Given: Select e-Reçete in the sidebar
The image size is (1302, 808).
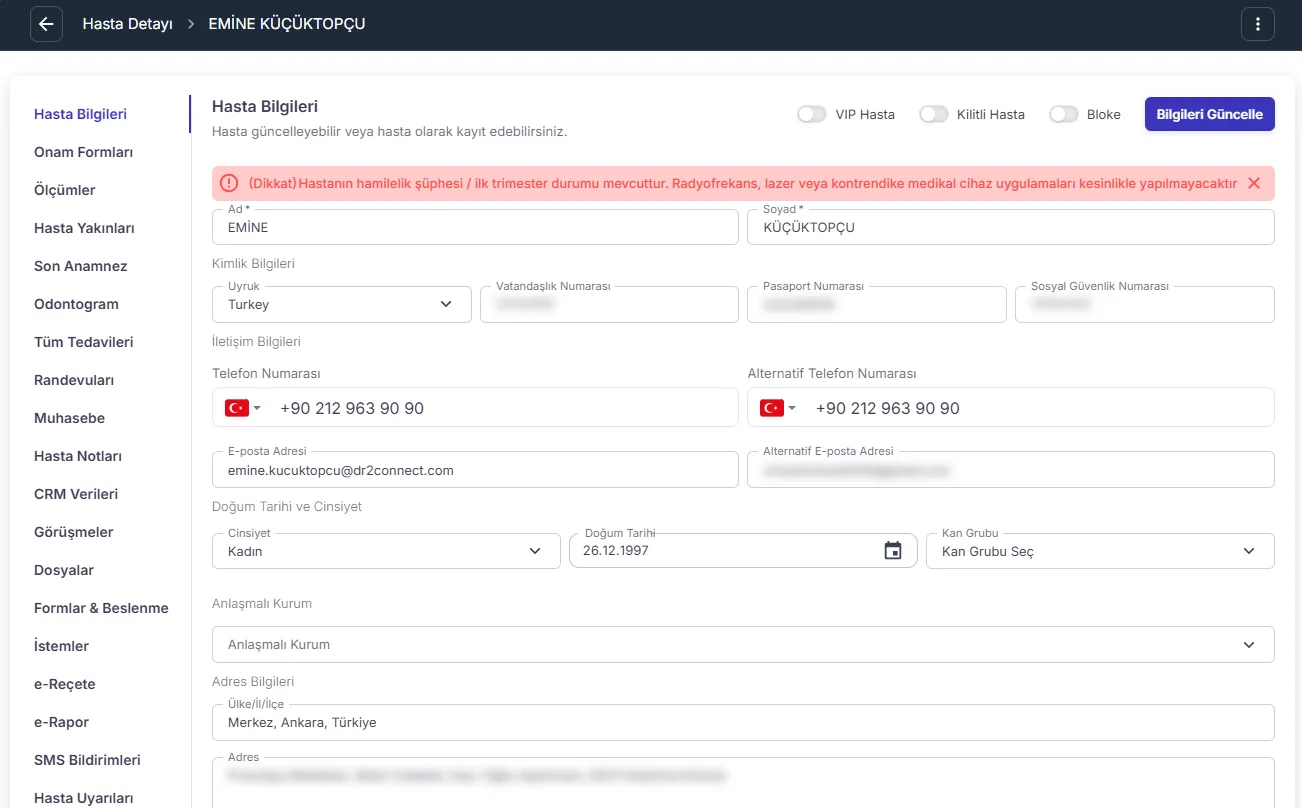Looking at the screenshot, I should tap(65, 684).
